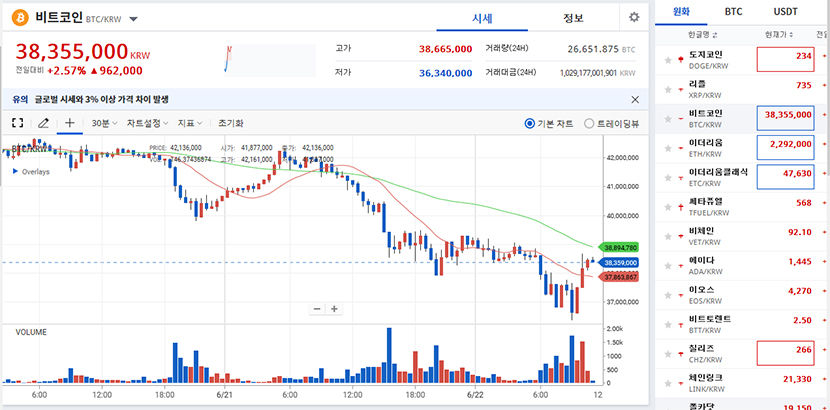830x410 pixels.
Task: Favorite star for 도지코인
Action: click(x=668, y=60)
